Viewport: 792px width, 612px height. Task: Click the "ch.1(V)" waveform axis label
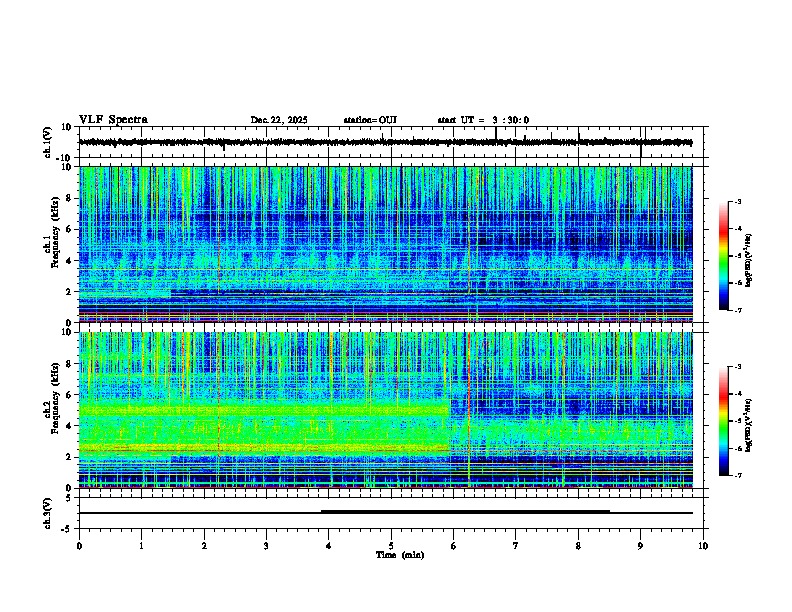tap(48, 142)
